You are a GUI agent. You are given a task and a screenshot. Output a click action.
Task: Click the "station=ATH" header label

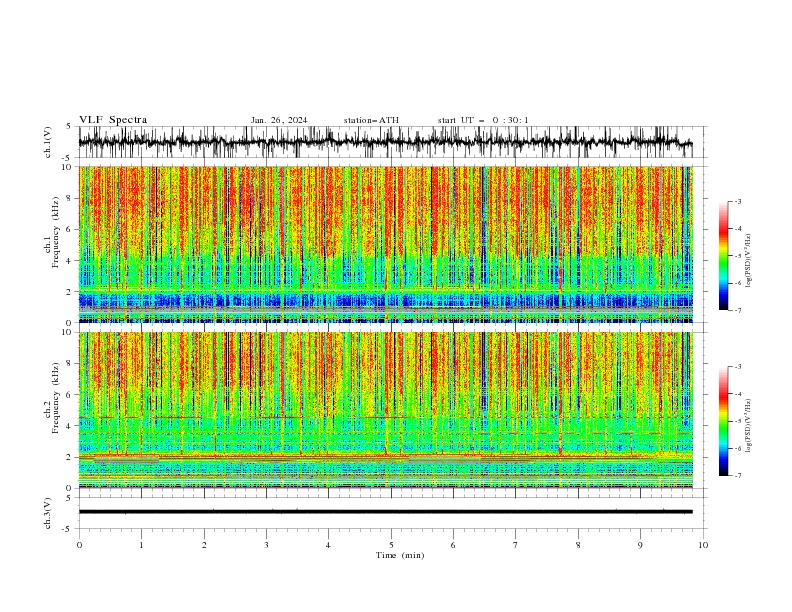pyautogui.click(x=371, y=120)
